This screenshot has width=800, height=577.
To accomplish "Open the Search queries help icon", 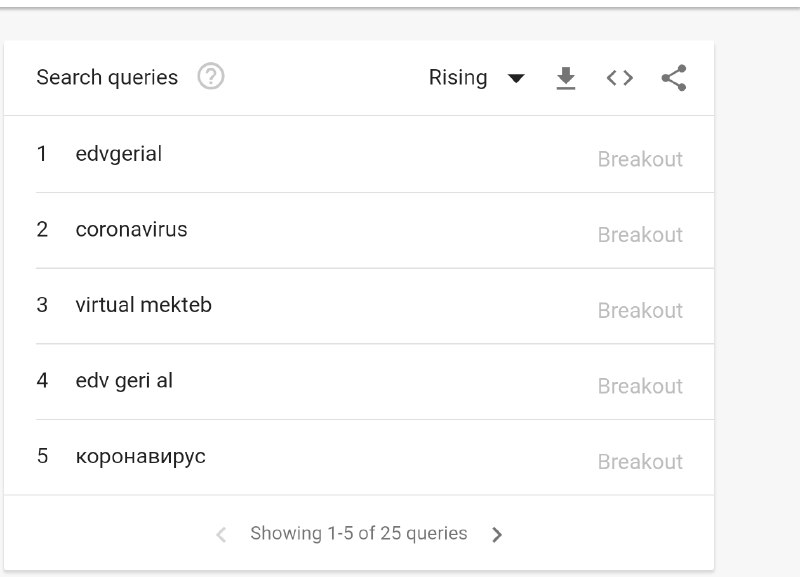I will (x=211, y=77).
